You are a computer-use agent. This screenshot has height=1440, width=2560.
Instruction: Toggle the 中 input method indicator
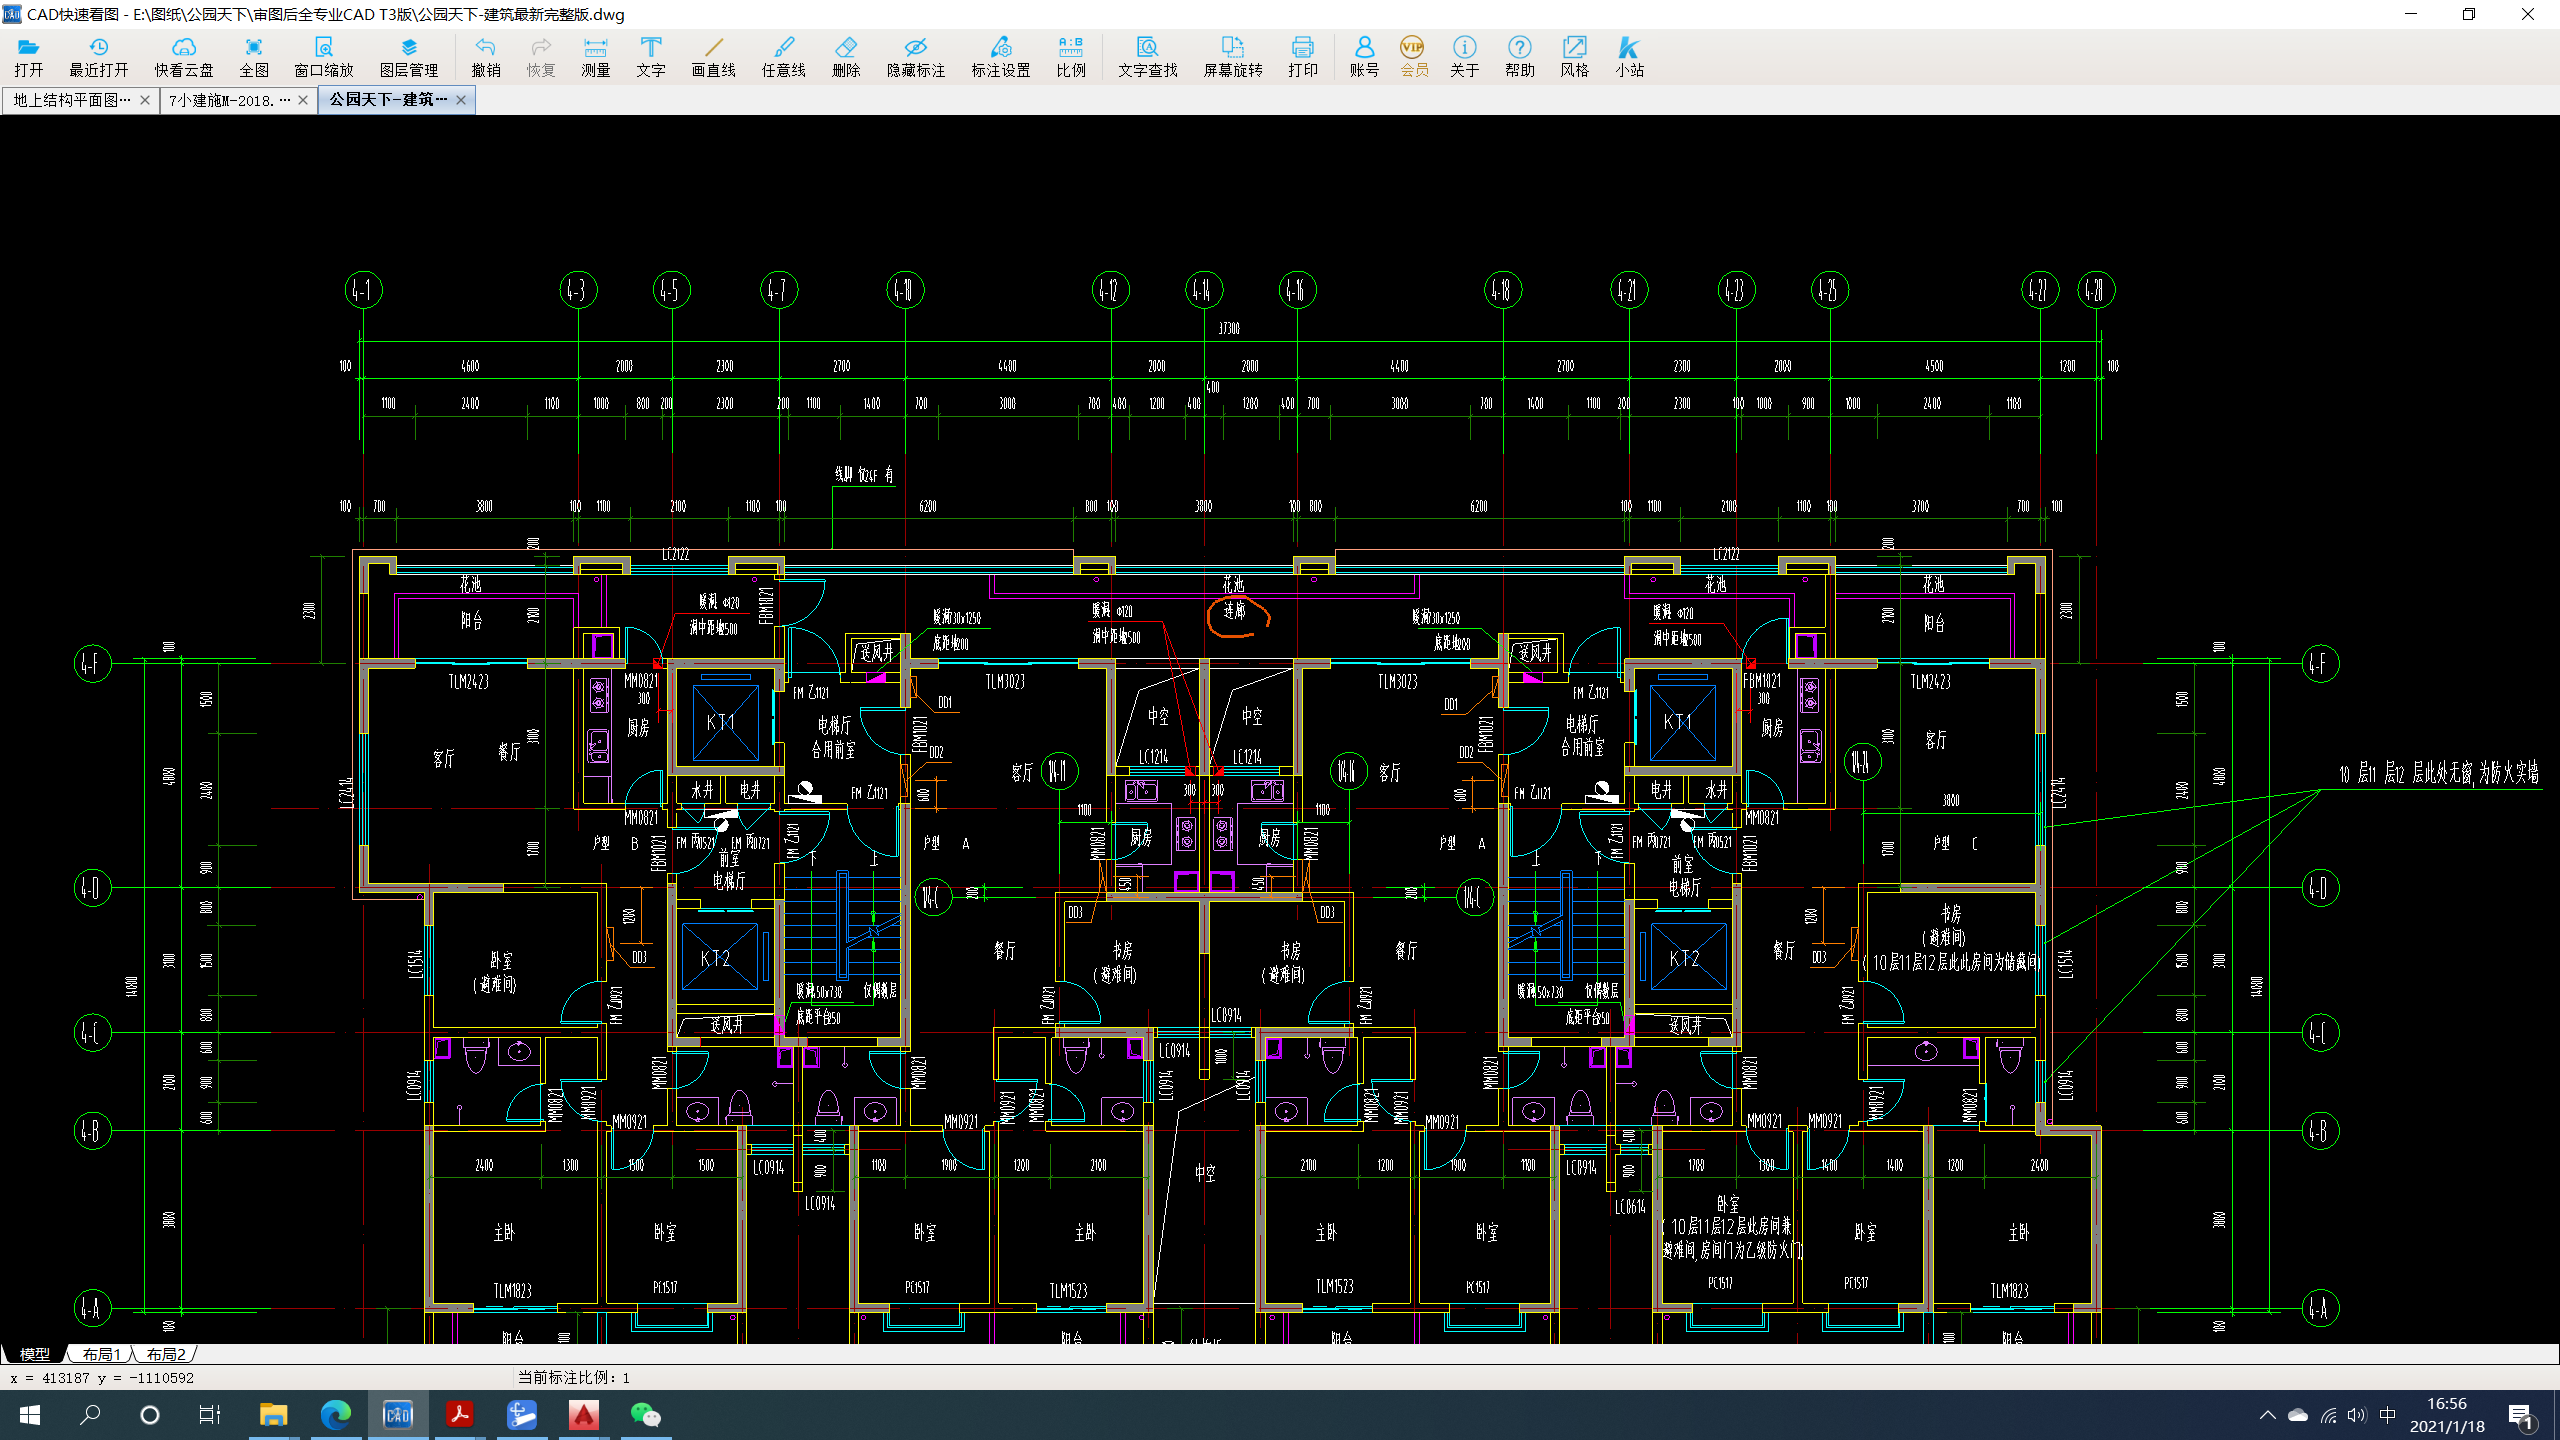tap(2388, 1415)
